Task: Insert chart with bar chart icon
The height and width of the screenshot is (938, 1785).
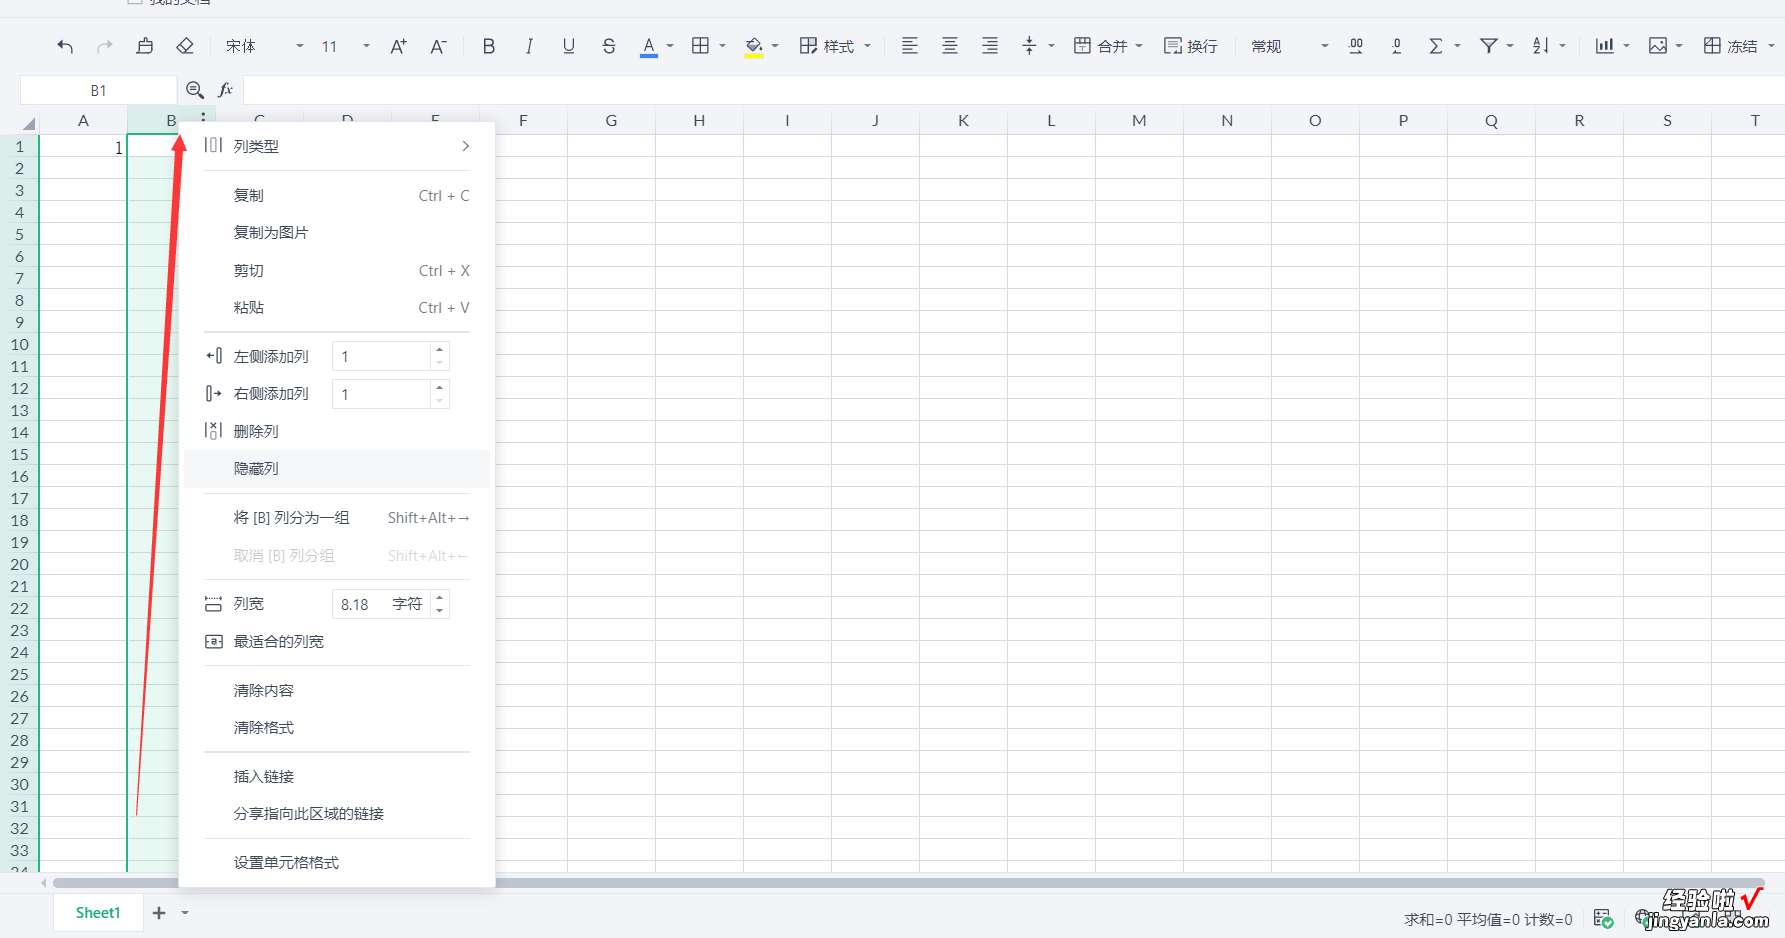Action: coord(1605,46)
